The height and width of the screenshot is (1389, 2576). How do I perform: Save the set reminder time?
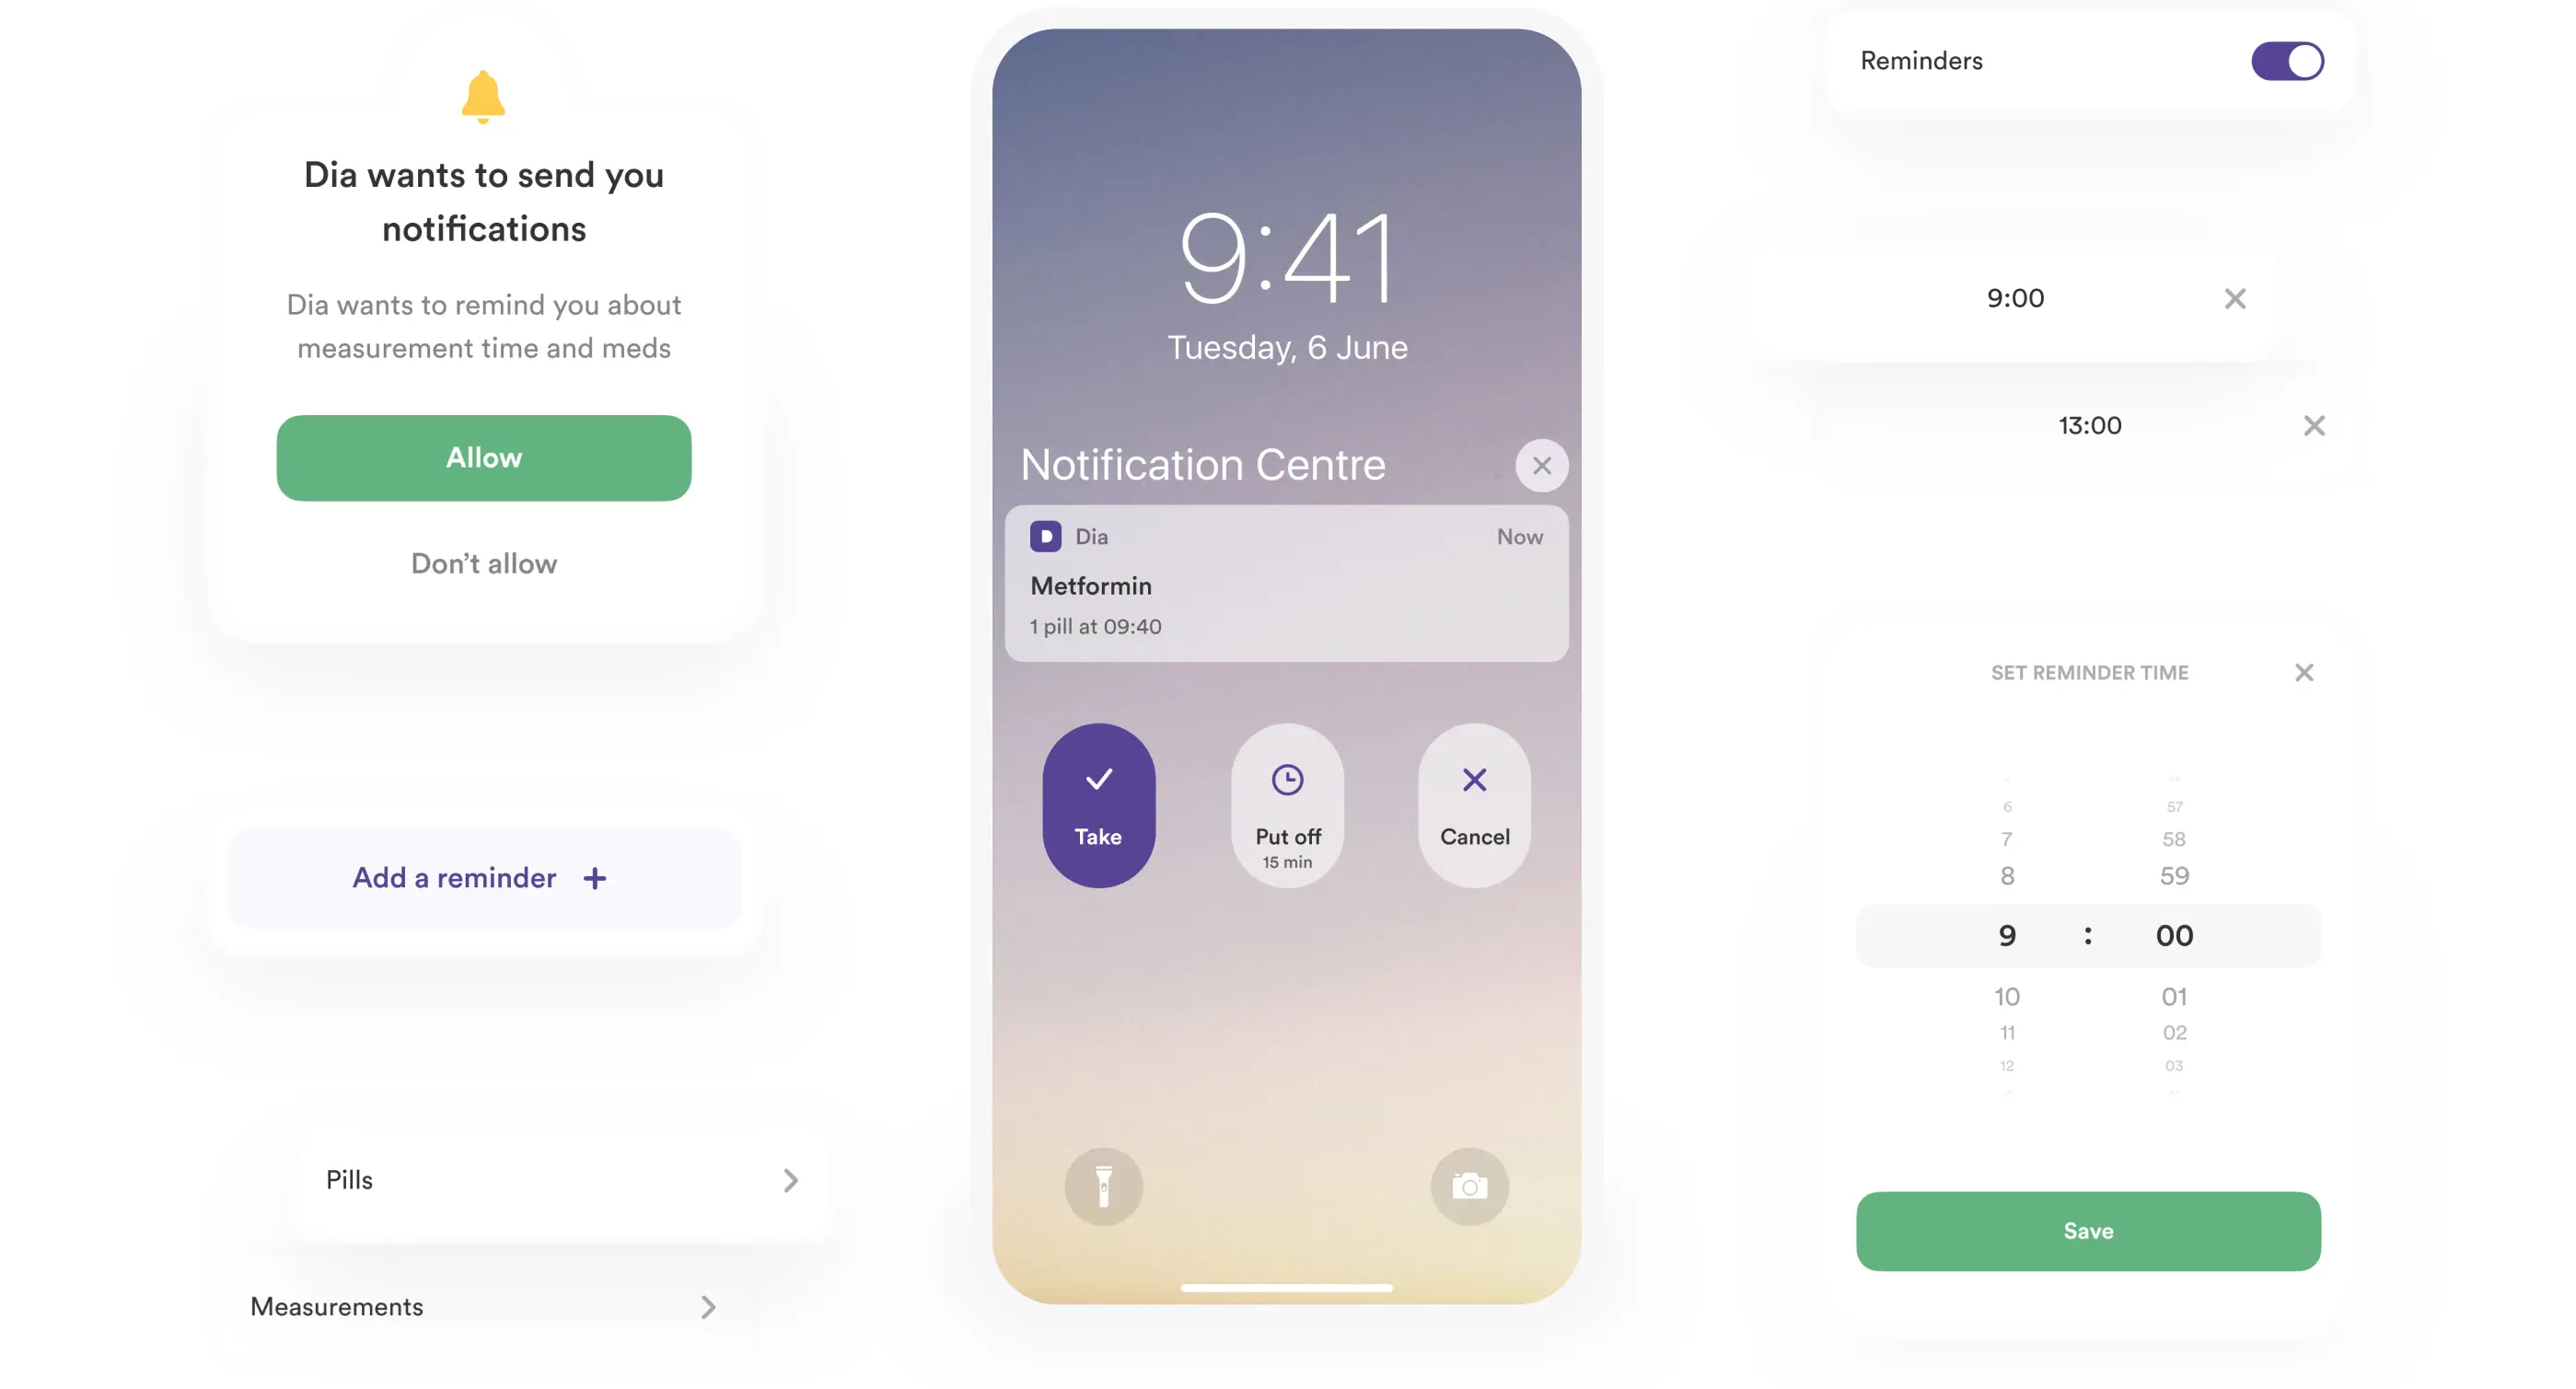click(x=2087, y=1230)
